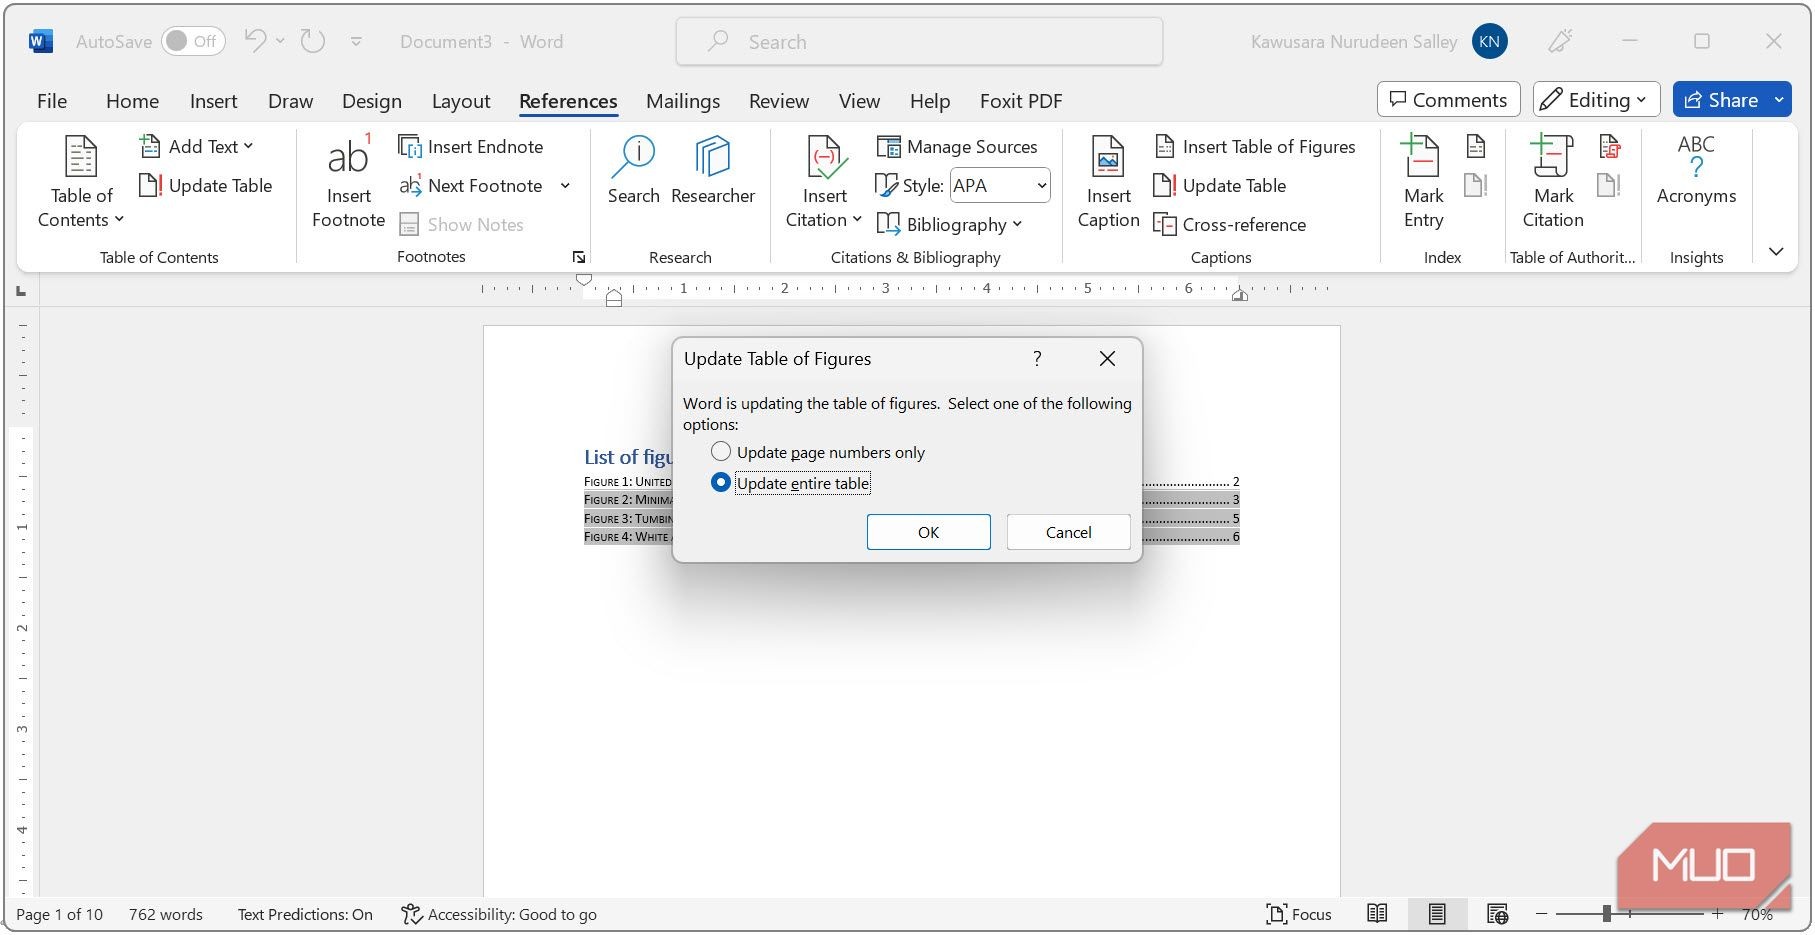Click Insert Table of Authorities icon
Viewport: 1815px width, 935px height.
(1609, 146)
